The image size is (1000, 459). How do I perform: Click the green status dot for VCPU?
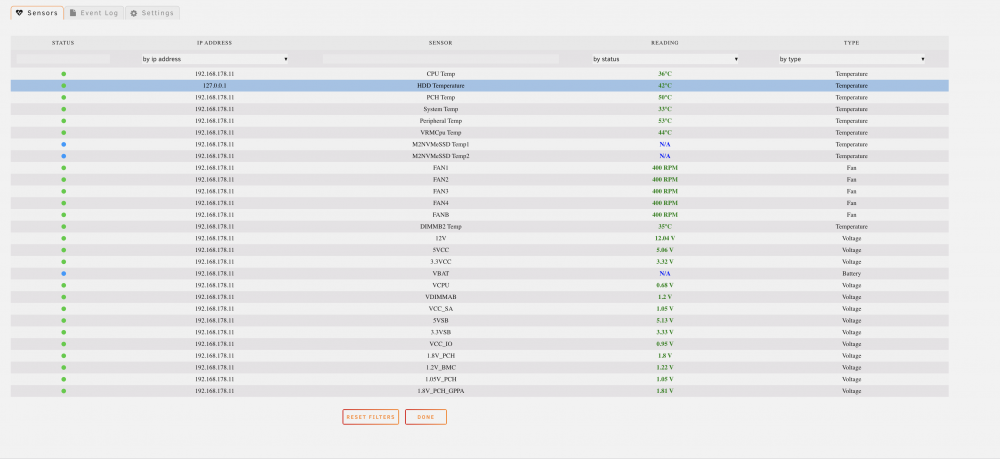click(x=63, y=285)
